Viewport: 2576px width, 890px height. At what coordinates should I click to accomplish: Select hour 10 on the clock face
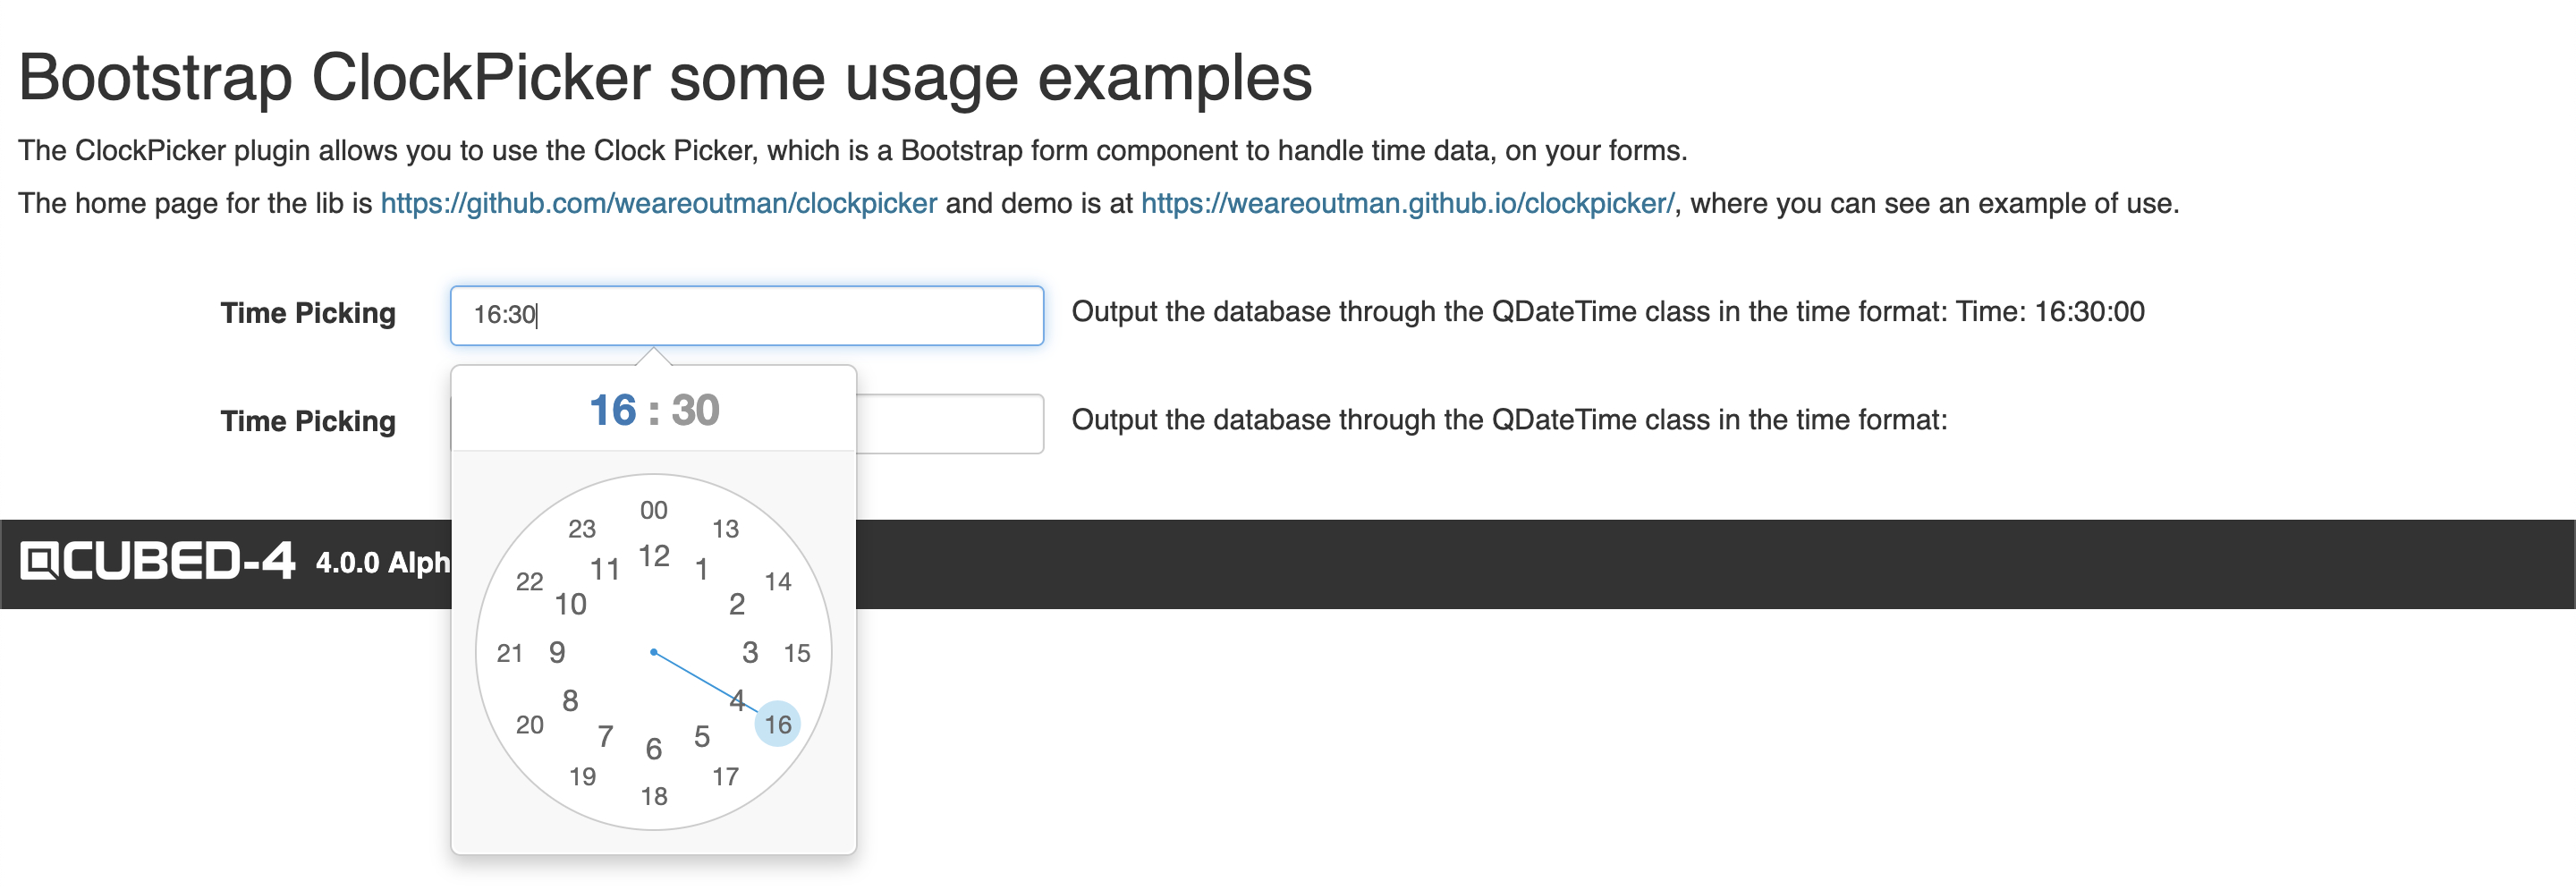[570, 604]
